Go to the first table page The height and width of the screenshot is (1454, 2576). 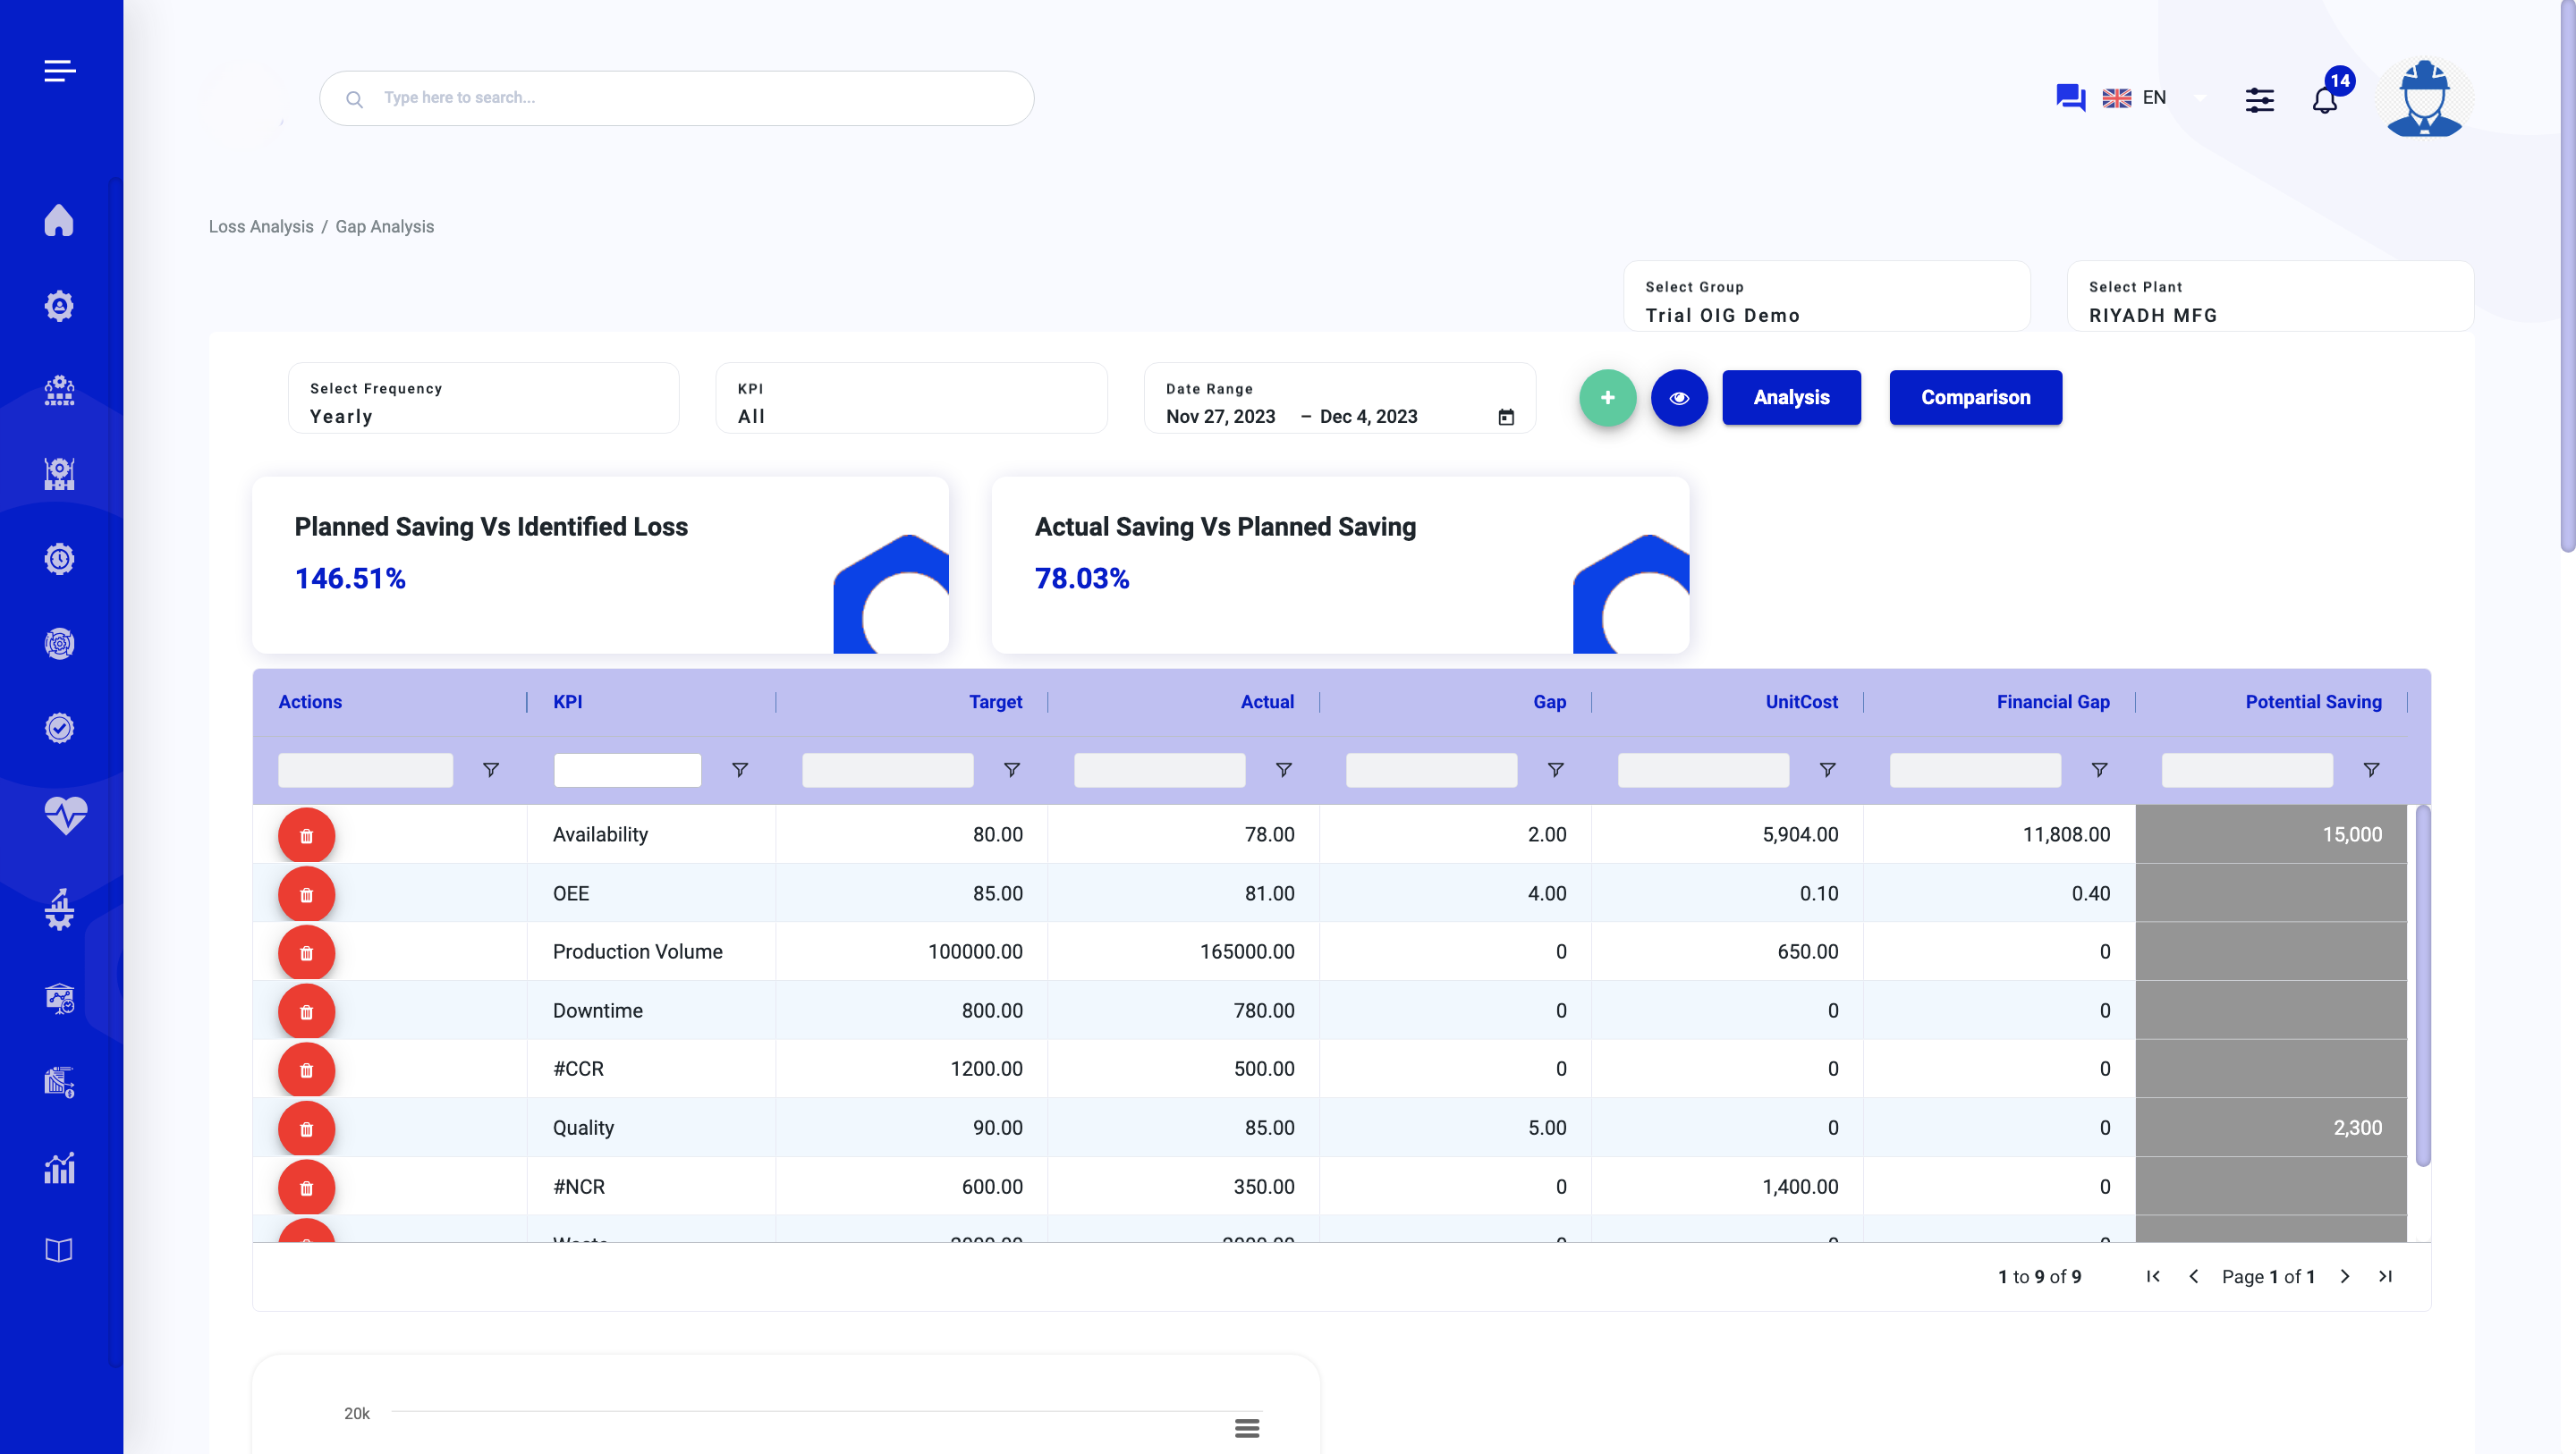tap(2153, 1277)
